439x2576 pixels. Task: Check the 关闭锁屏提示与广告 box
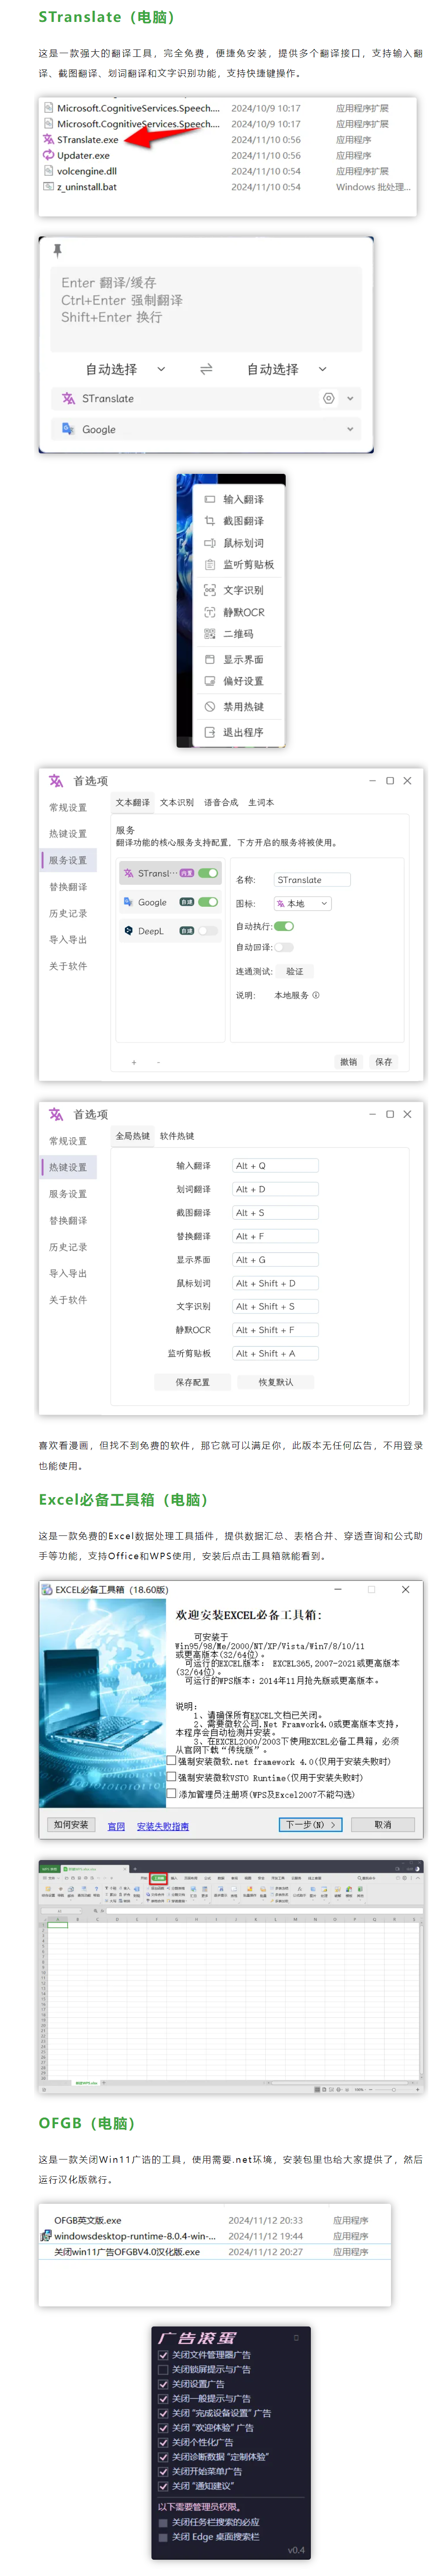tap(163, 2369)
